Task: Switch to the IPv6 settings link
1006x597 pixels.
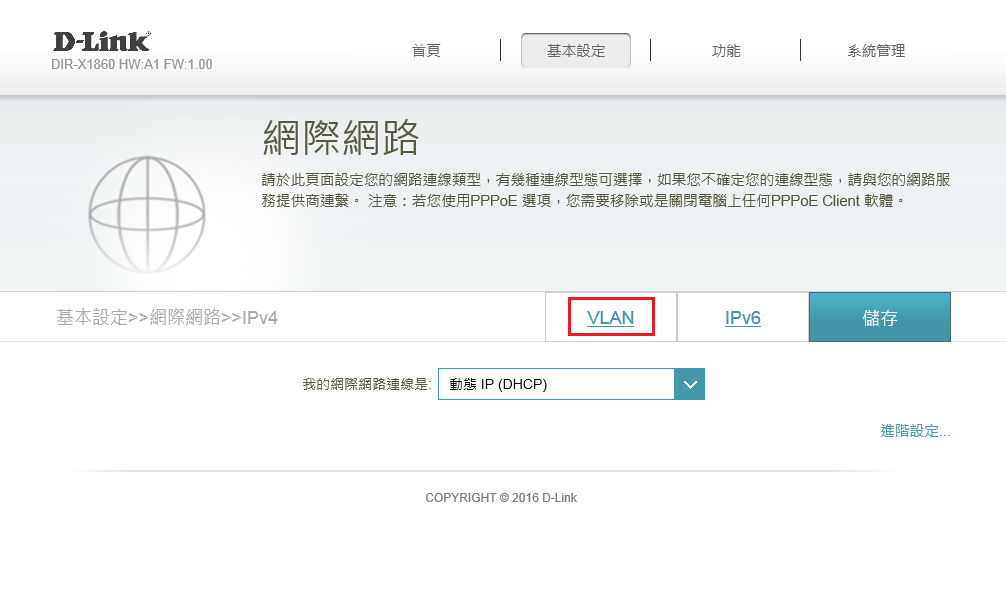Action: (x=742, y=318)
